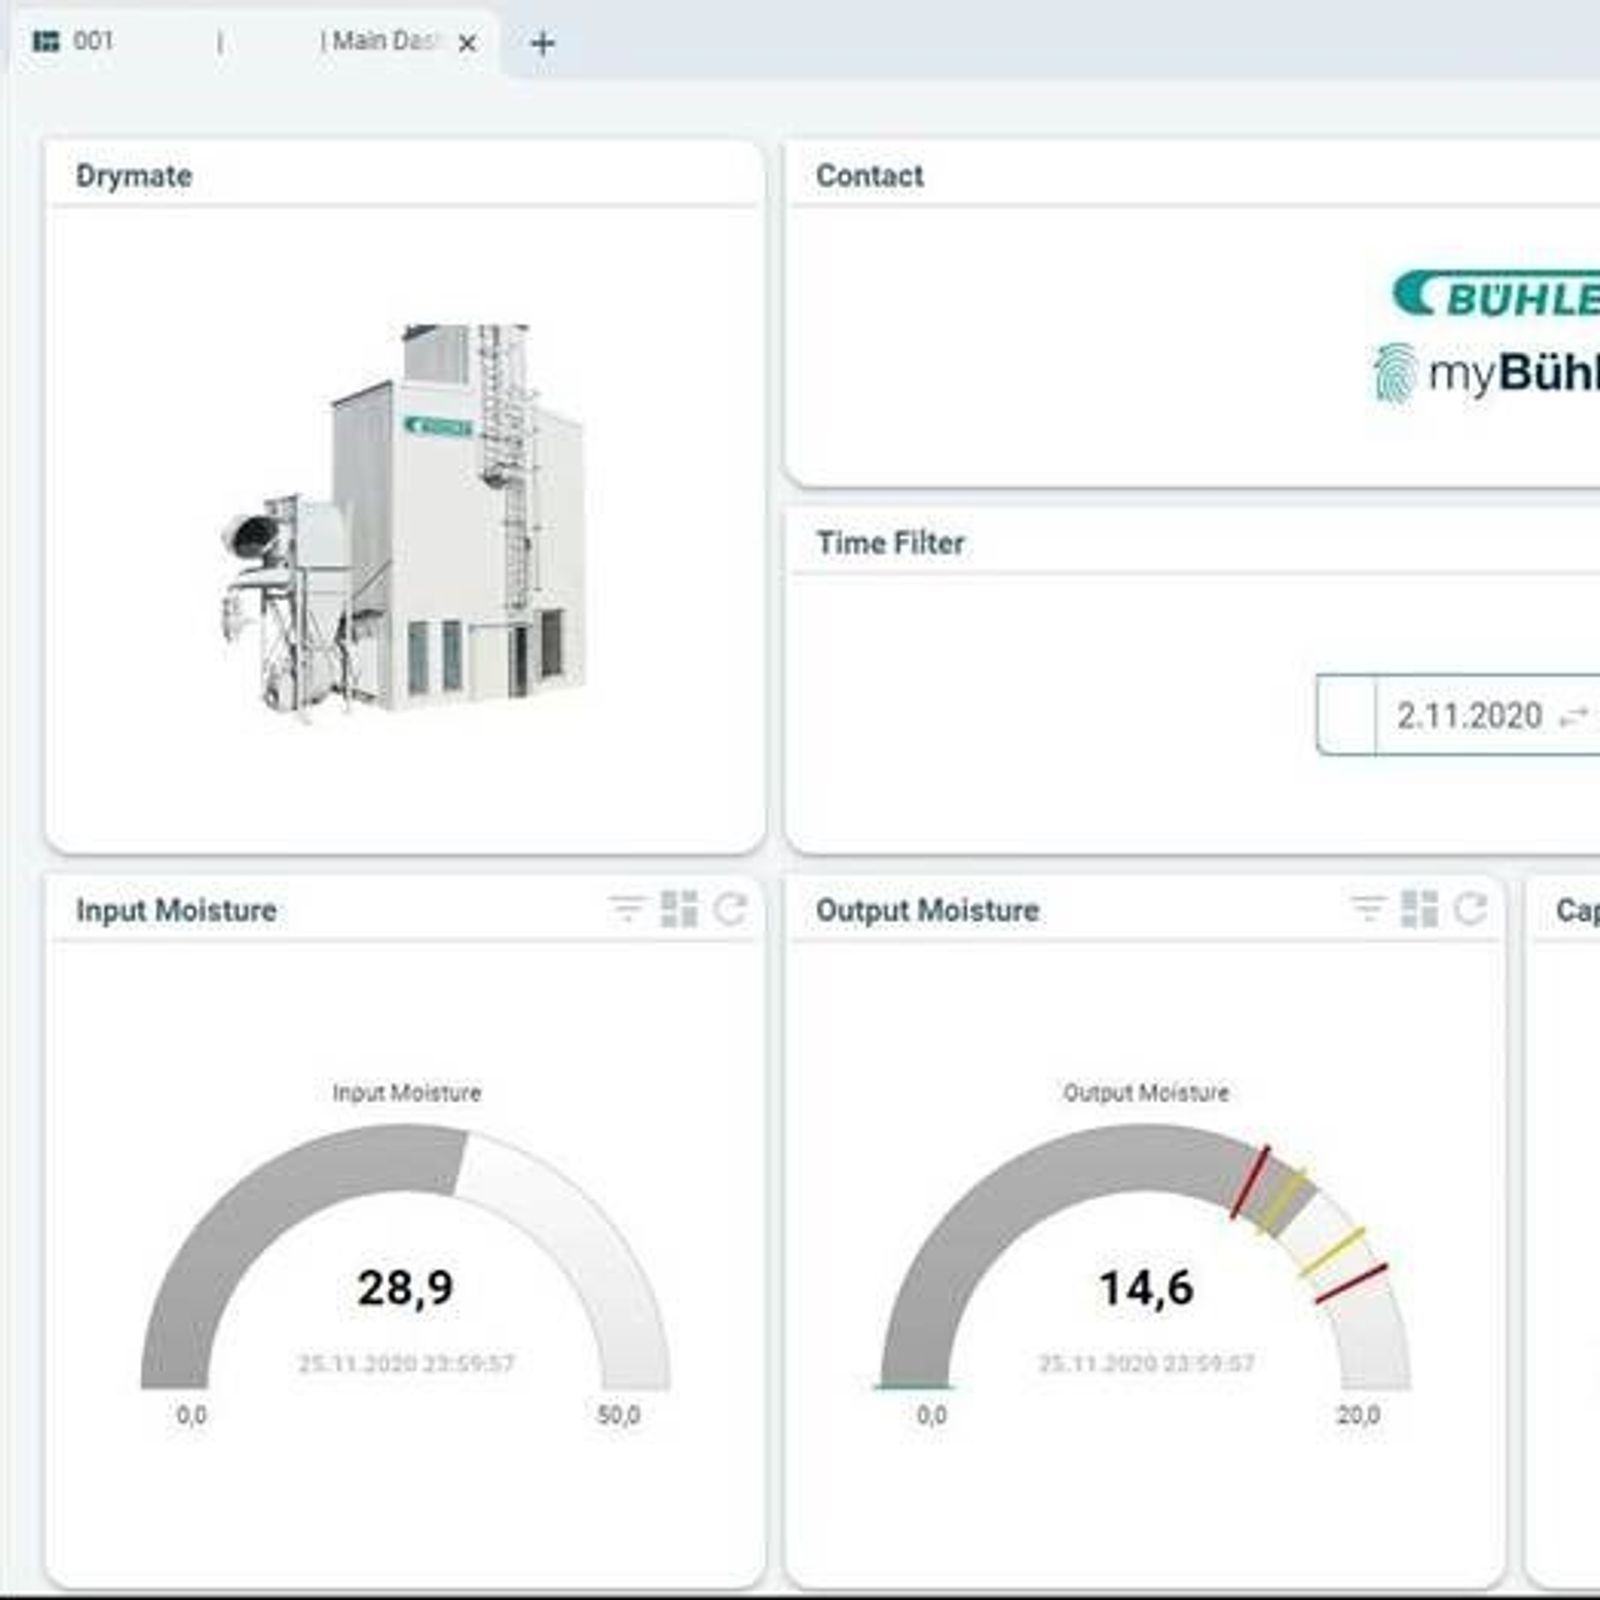Click the 50,0 maximum on Input gauge
Viewport: 1600px width, 1600px height.
619,1415
